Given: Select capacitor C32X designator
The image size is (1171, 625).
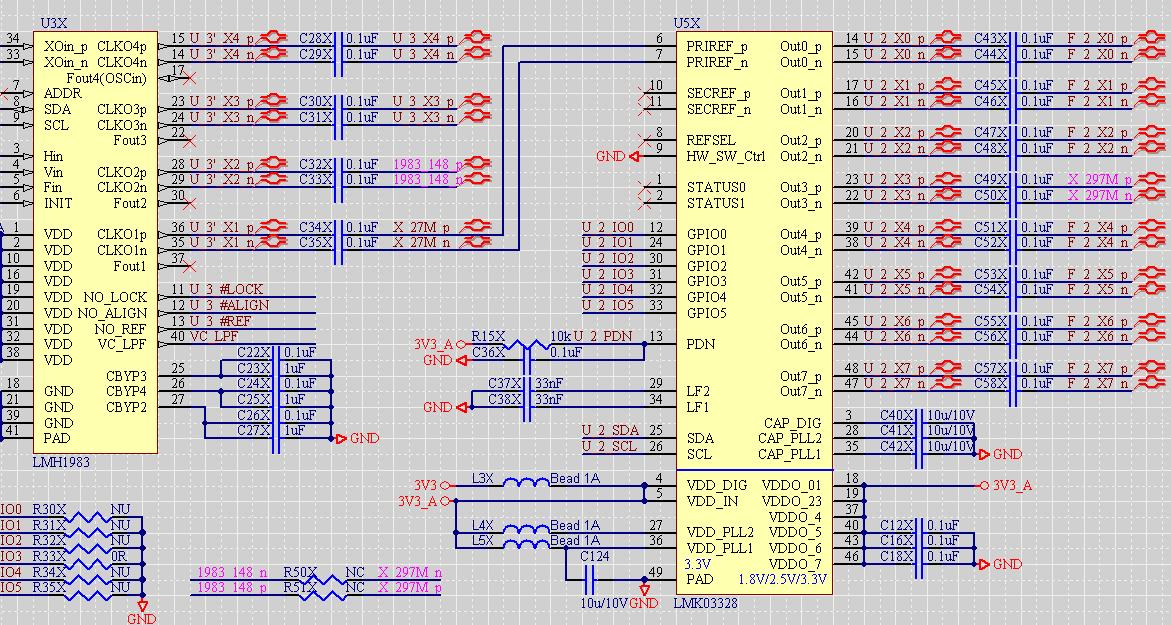Looking at the screenshot, I should pyautogui.click(x=317, y=164).
